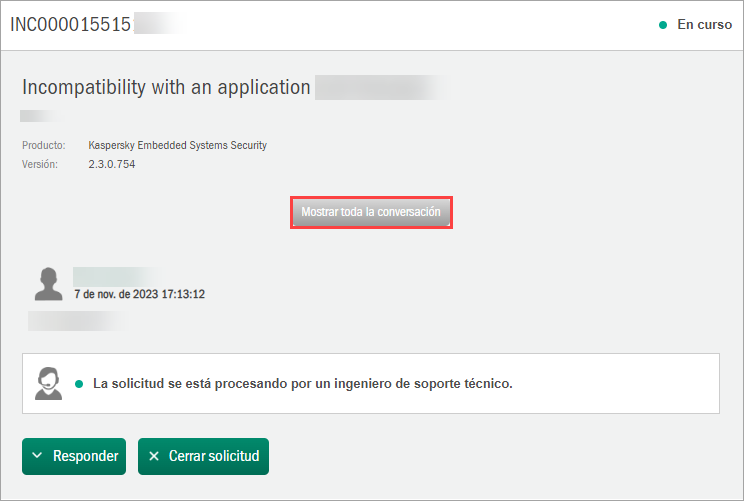The width and height of the screenshot is (744, 501).
Task: Click the message 'La solicitud se está procesando'
Action: (303, 383)
